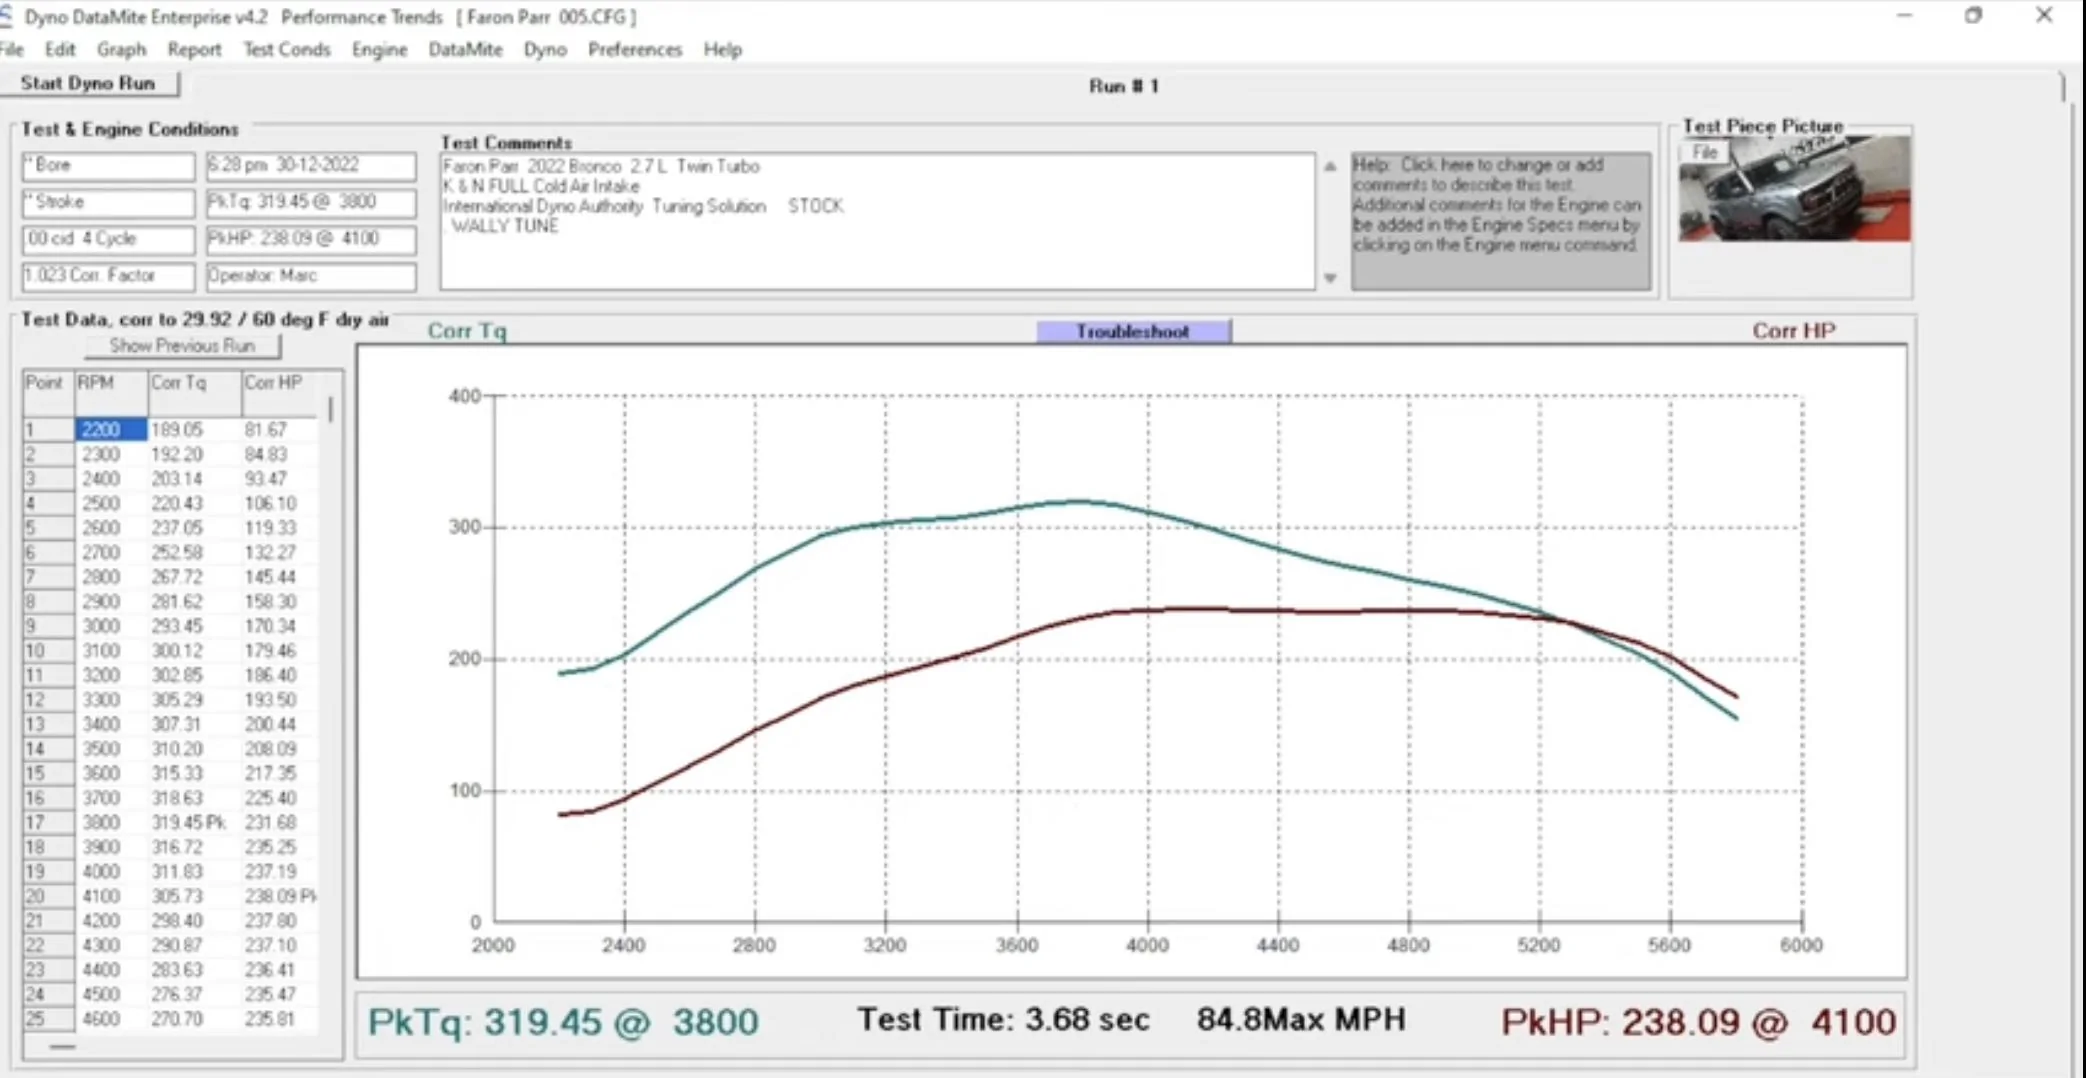
Task: Click File button on Test Piece Picture
Action: (x=1704, y=152)
